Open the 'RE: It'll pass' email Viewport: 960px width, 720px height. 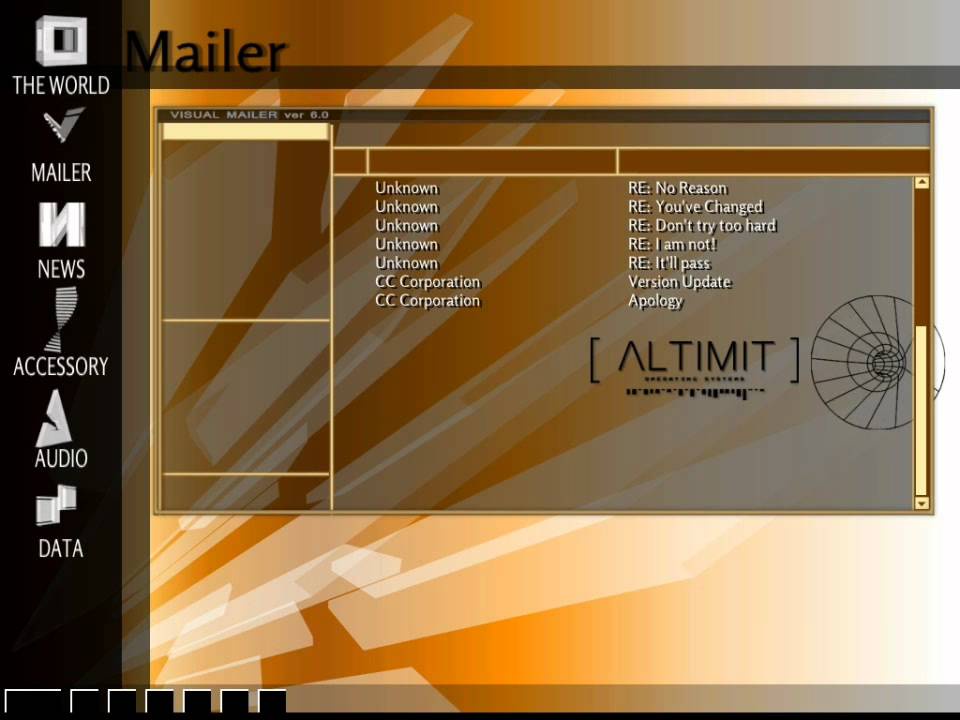coord(669,263)
